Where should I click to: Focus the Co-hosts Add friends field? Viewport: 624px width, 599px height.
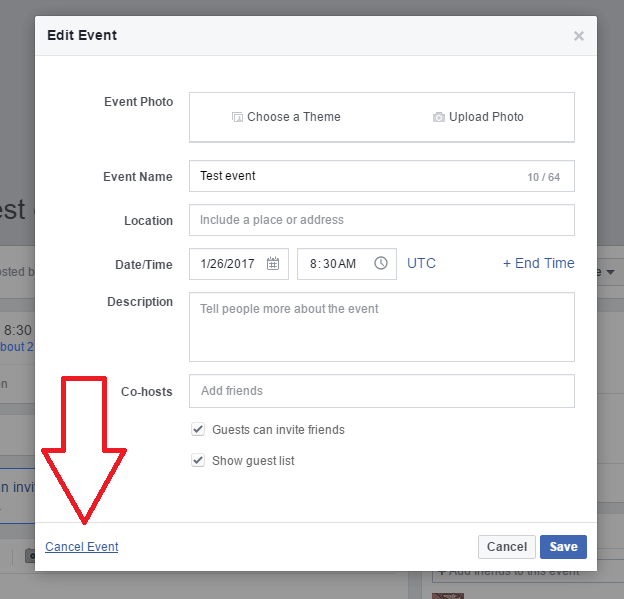pos(381,391)
